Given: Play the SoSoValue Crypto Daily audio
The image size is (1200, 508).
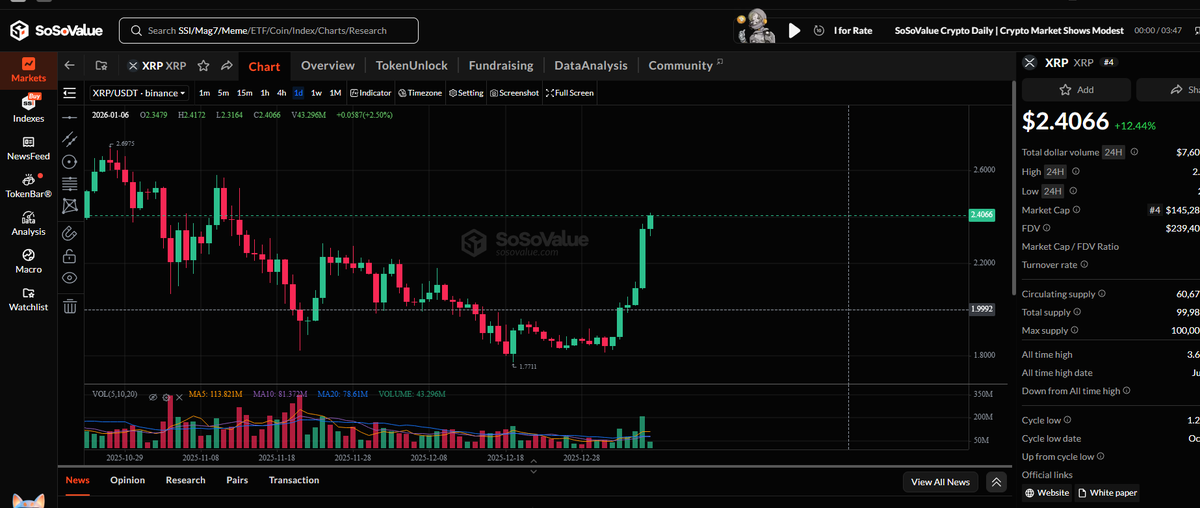Looking at the screenshot, I should [794, 31].
